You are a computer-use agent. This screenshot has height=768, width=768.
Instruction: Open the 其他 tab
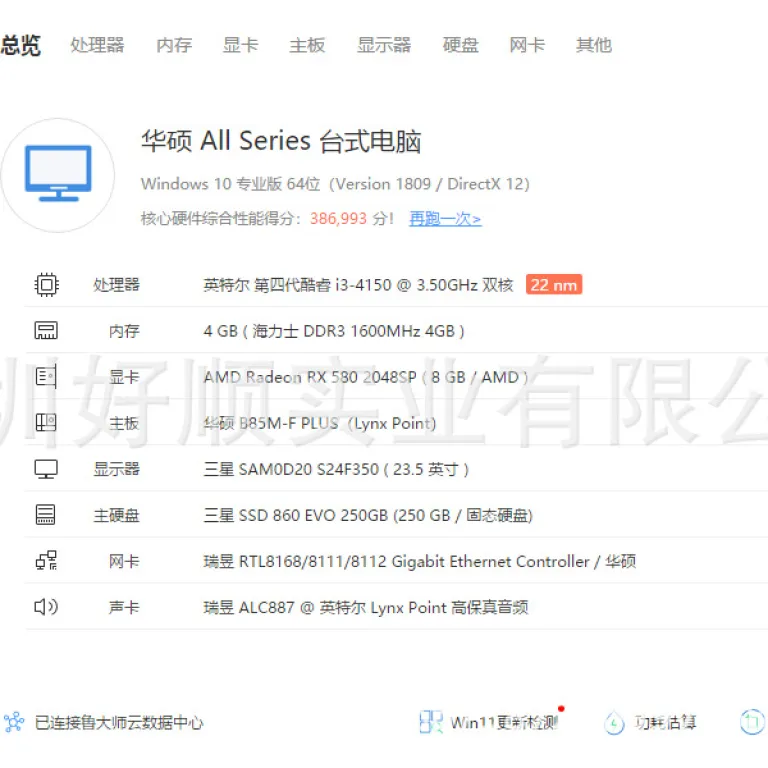[594, 45]
